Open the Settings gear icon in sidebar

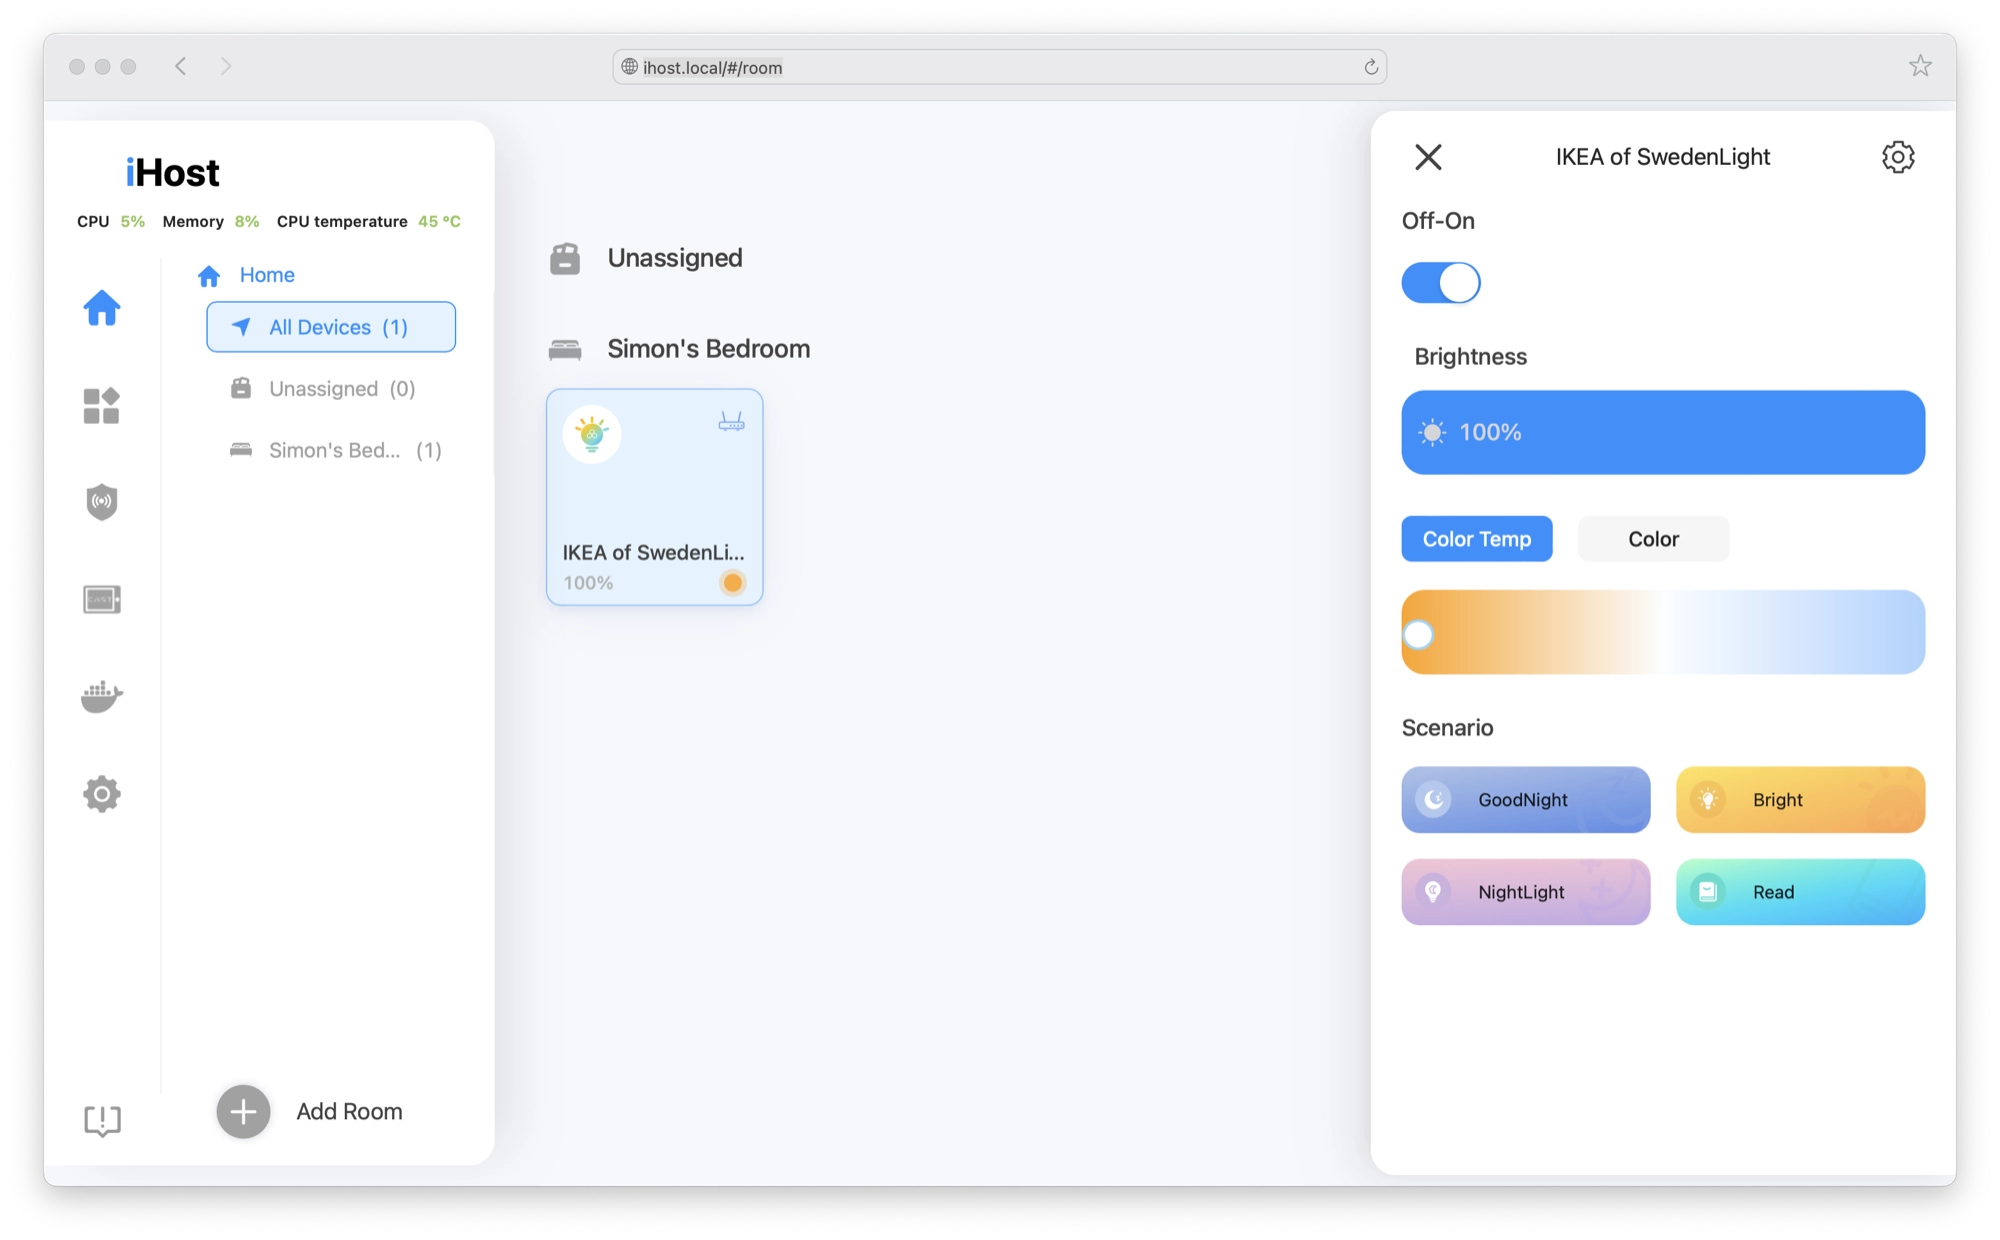(x=102, y=794)
